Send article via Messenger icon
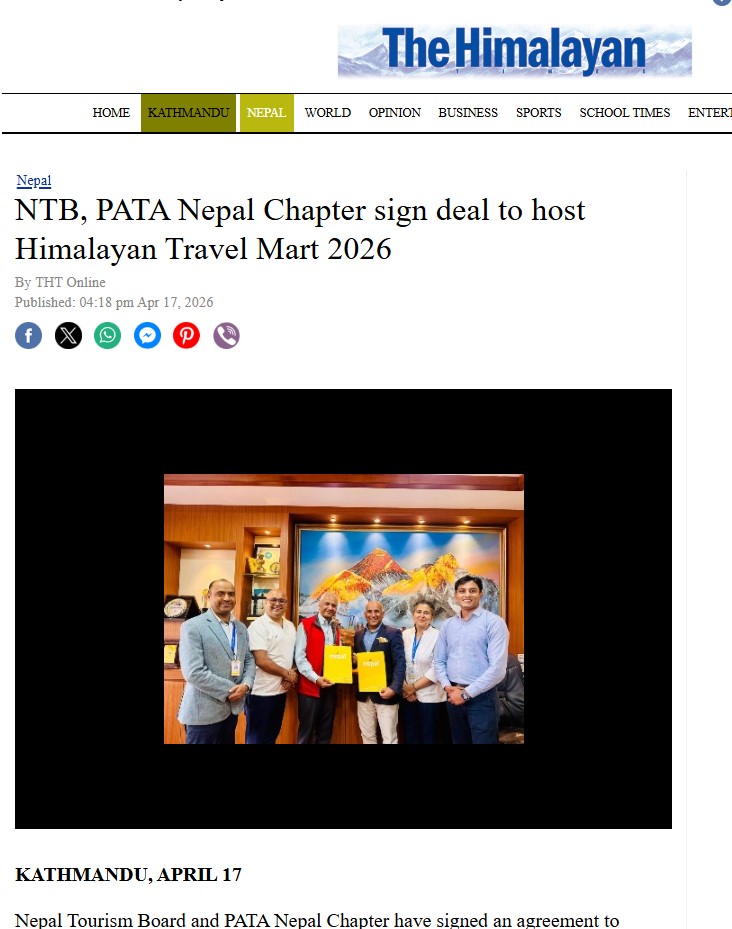This screenshot has width=732, height=929. pos(147,336)
